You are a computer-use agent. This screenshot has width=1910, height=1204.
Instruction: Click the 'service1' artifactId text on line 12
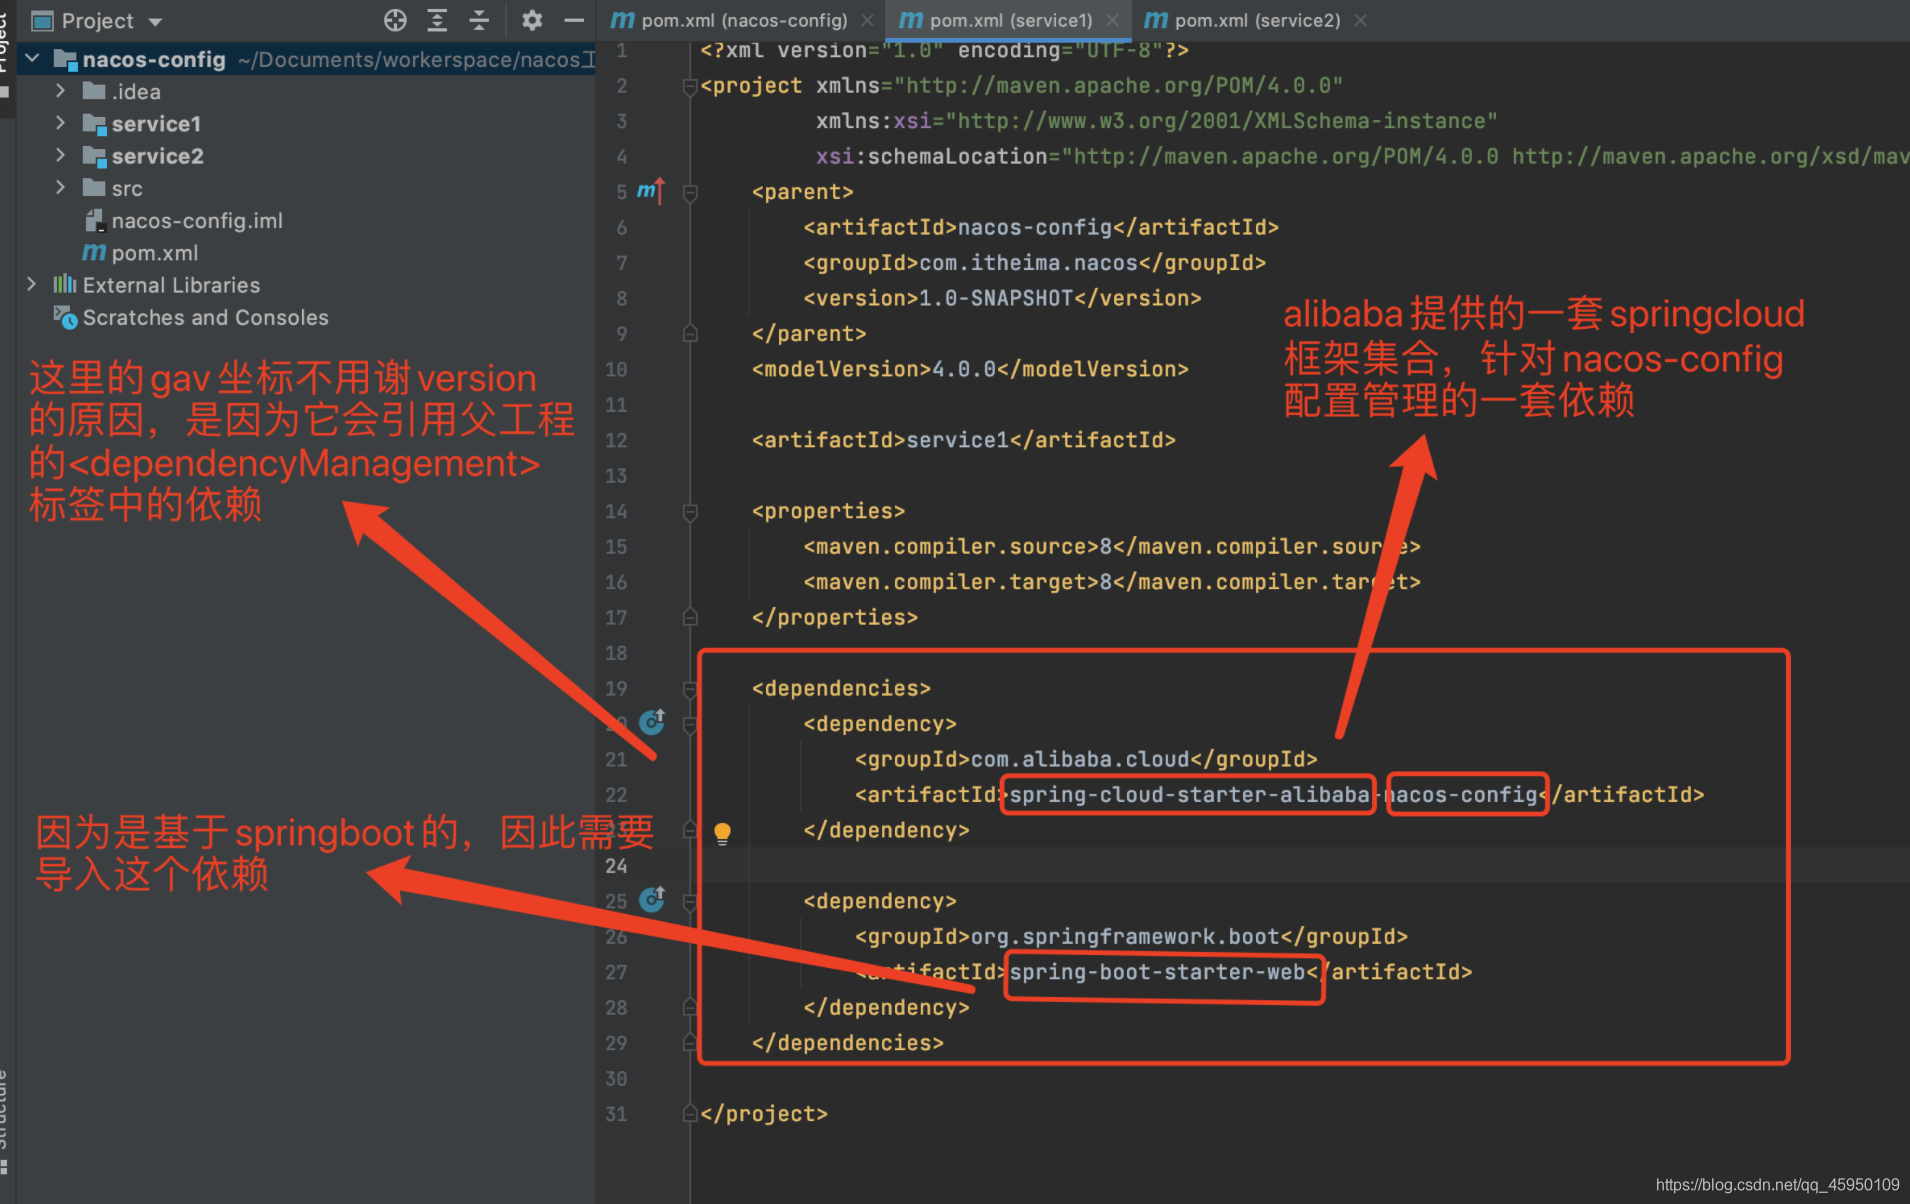[x=957, y=440]
